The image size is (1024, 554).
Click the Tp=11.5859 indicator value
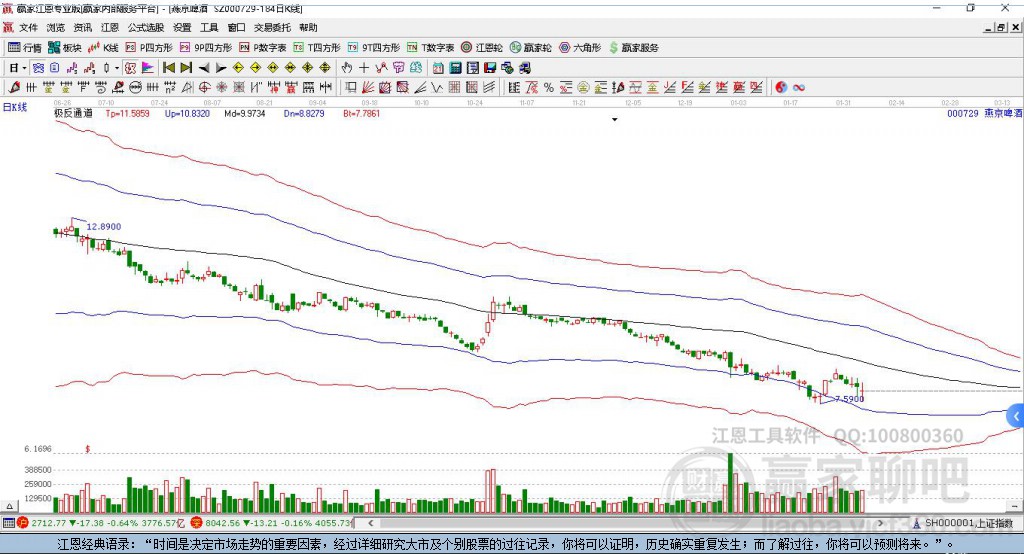[127, 113]
